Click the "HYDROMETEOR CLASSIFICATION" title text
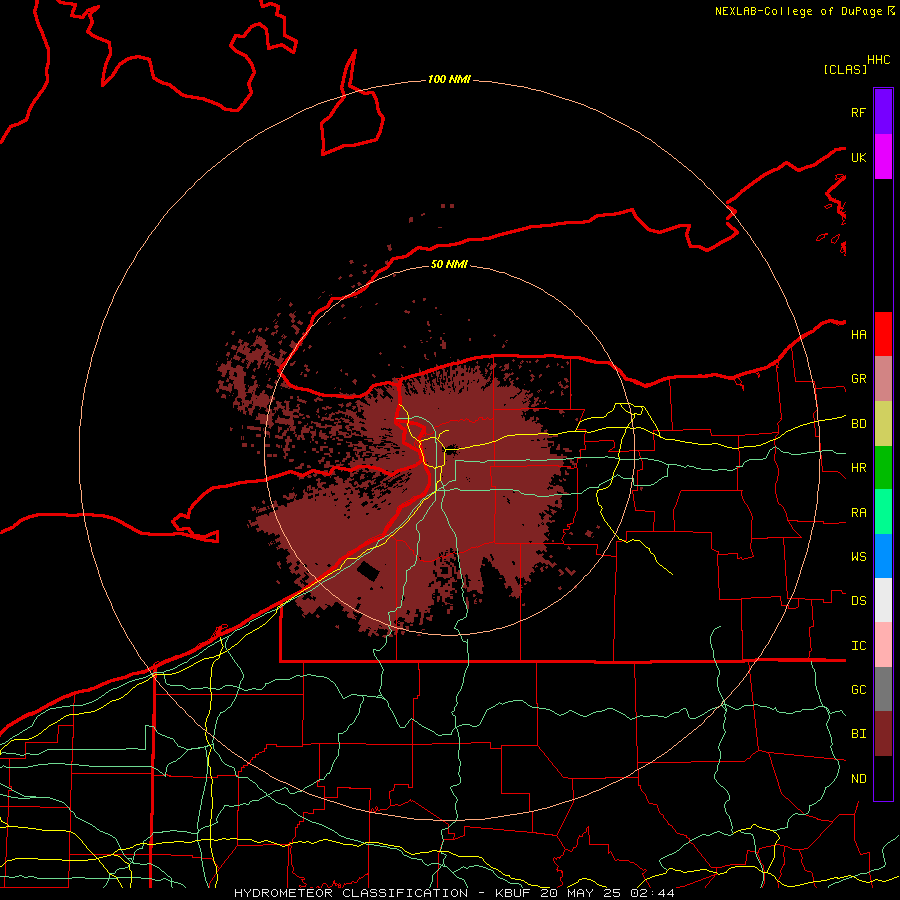 351,893
